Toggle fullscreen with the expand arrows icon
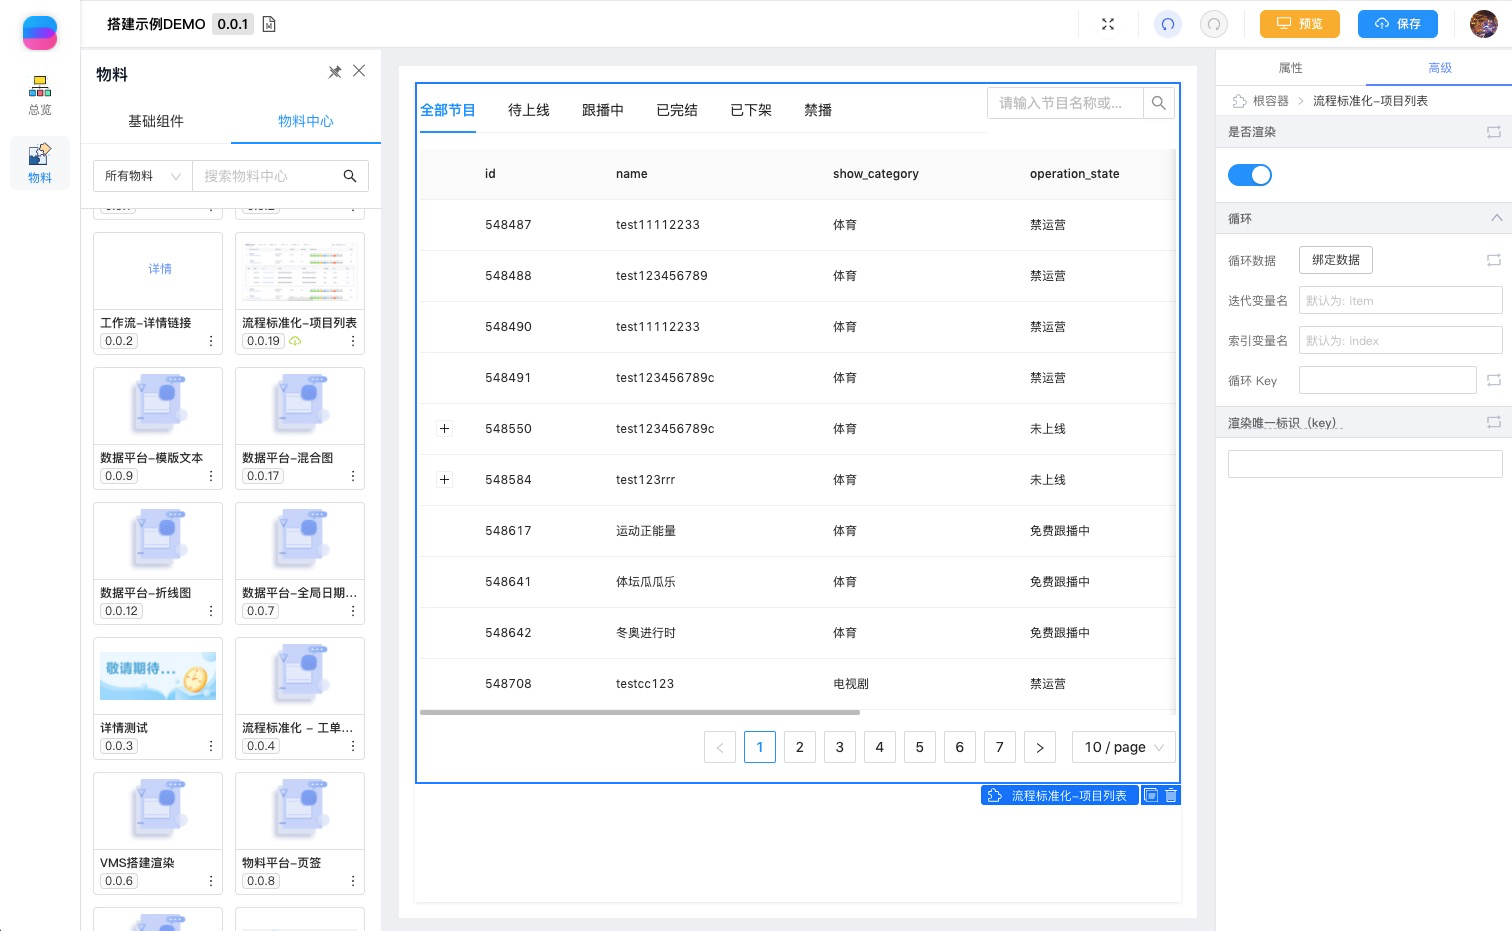The image size is (1512, 931). [x=1108, y=24]
